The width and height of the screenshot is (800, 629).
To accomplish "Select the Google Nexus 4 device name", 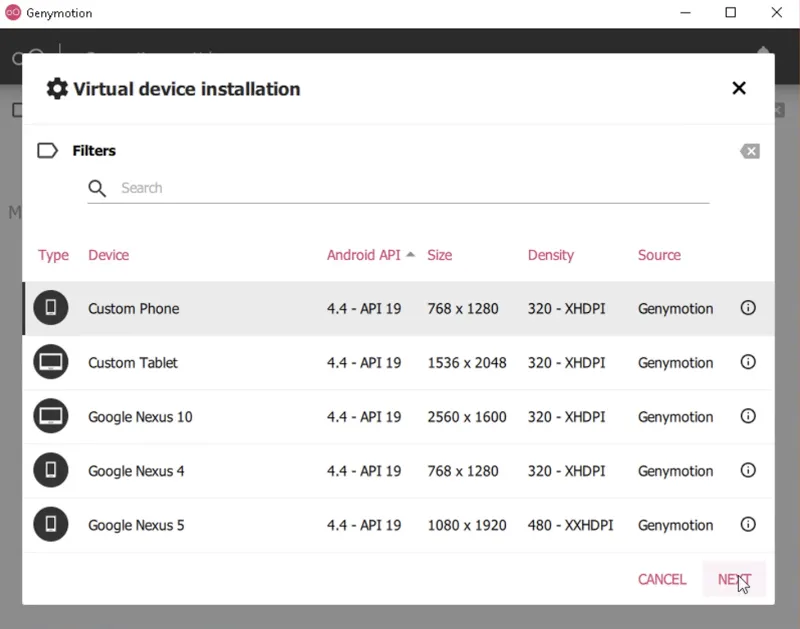I will point(136,471).
